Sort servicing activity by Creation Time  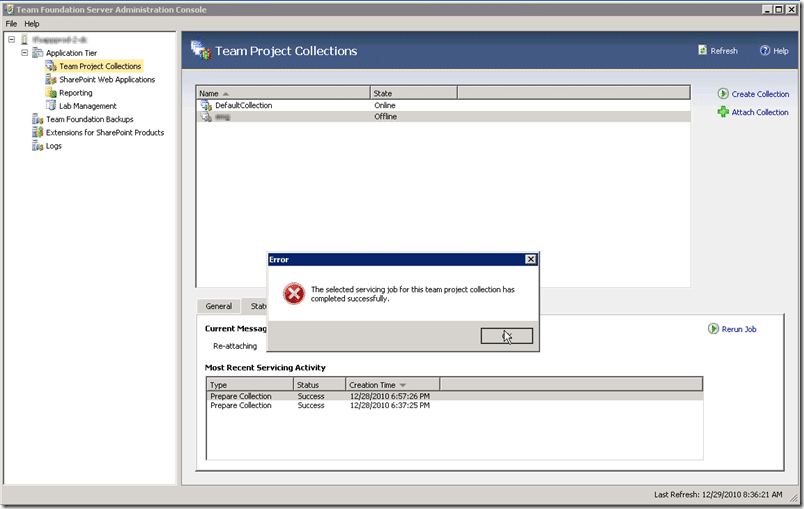[x=393, y=384]
